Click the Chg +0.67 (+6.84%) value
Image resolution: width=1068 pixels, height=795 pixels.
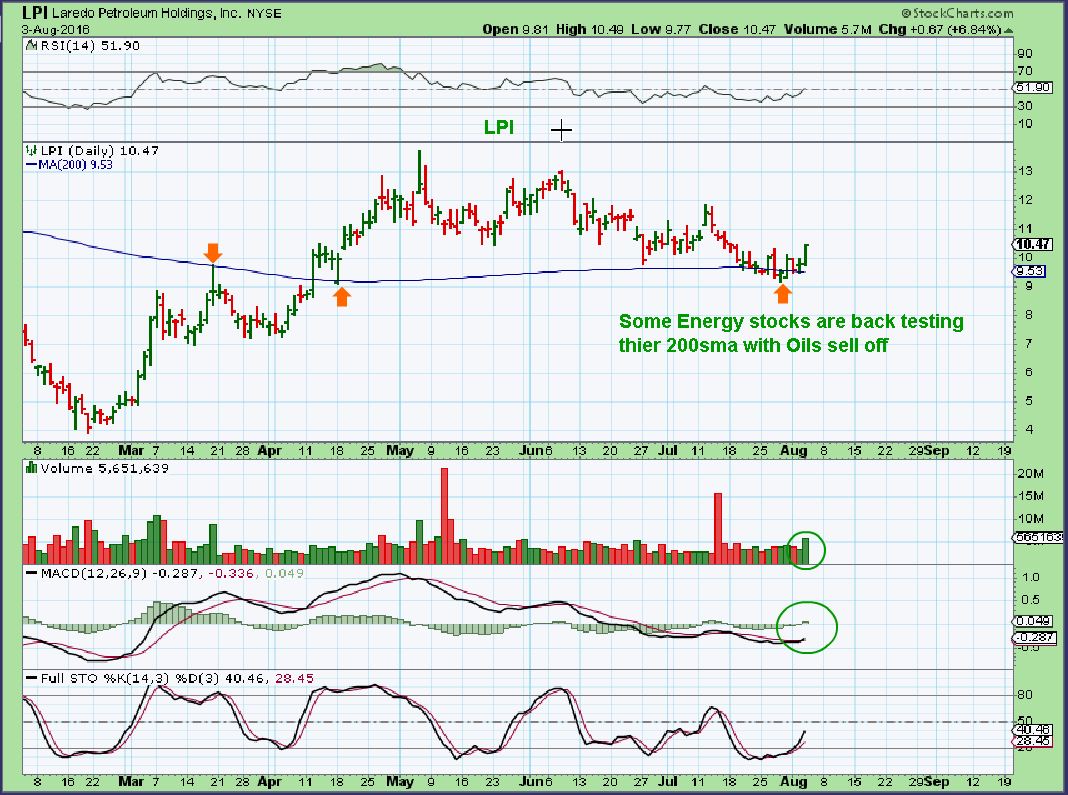pos(940,29)
